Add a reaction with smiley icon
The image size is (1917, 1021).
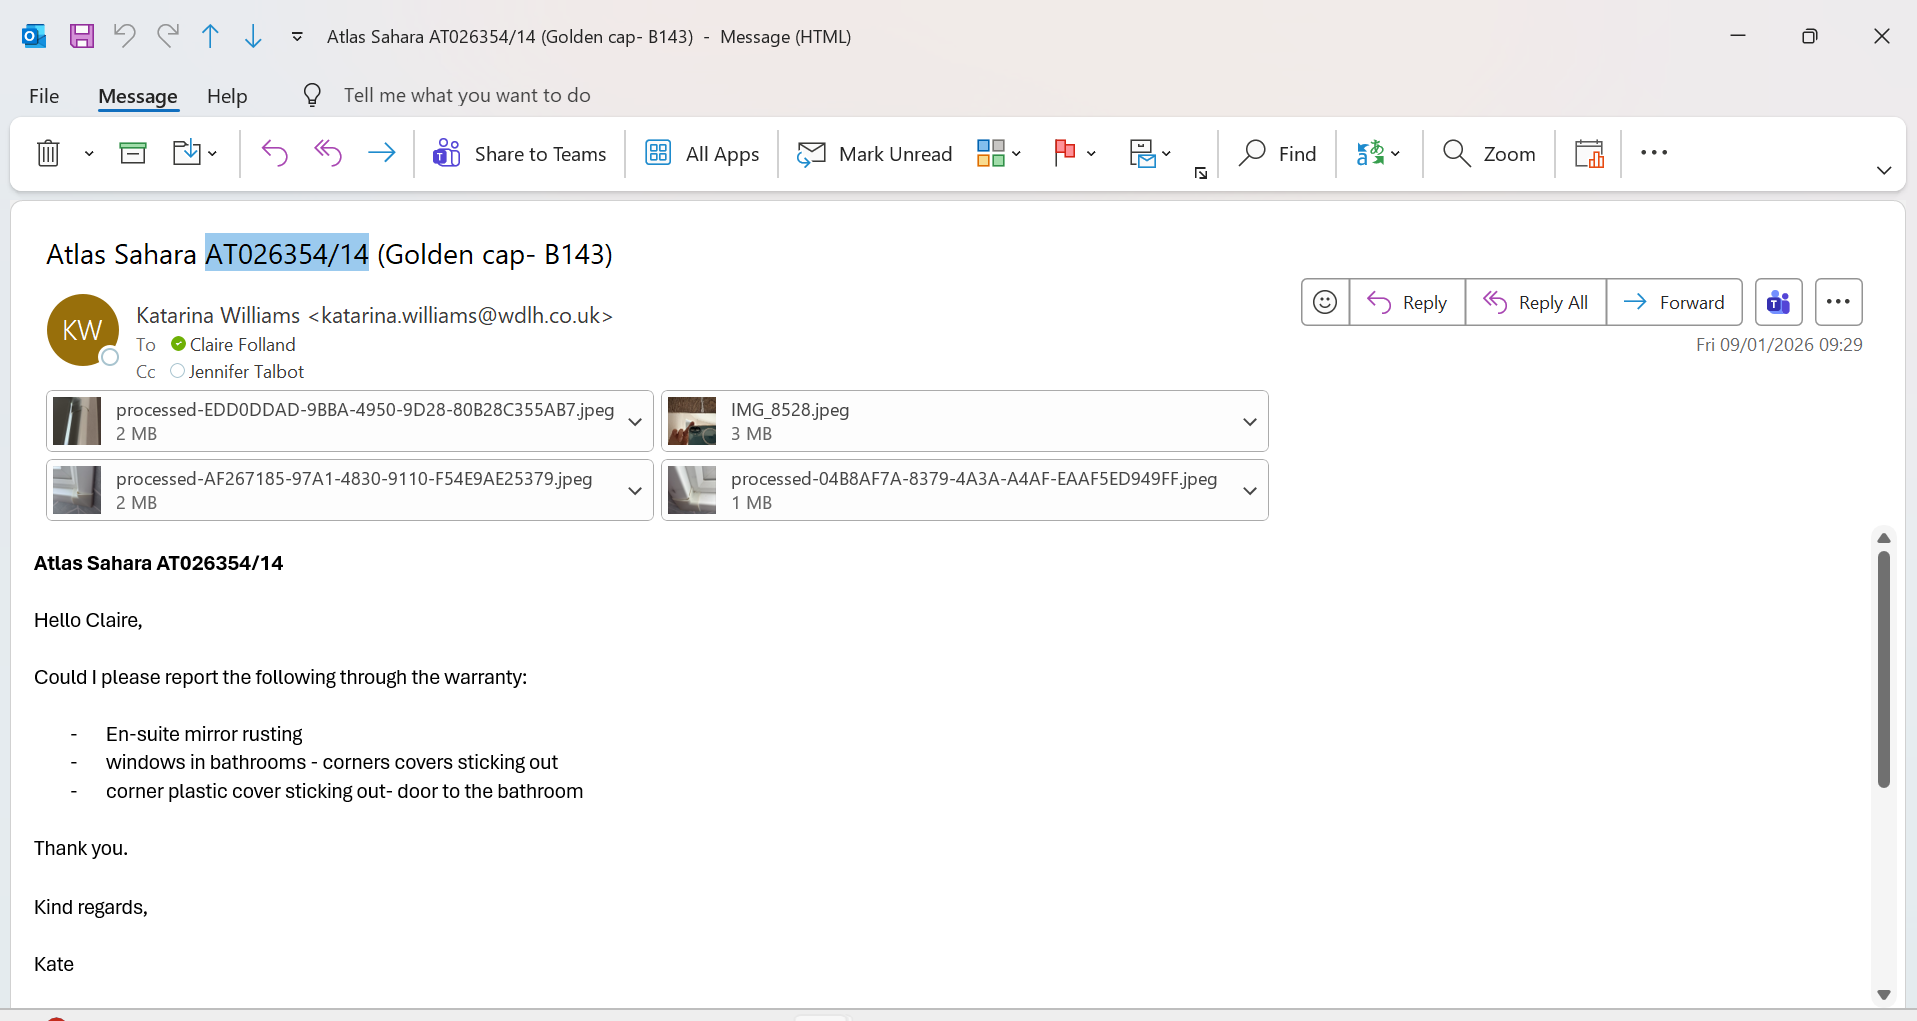point(1325,302)
